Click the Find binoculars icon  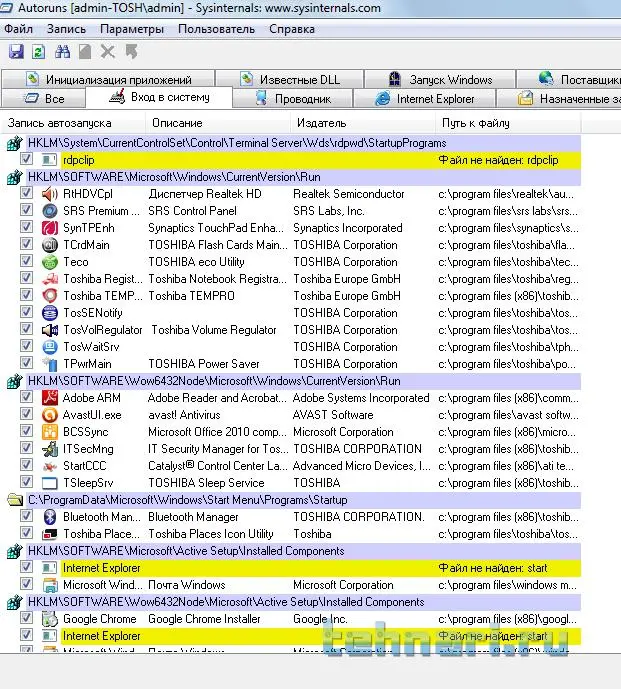click(62, 51)
